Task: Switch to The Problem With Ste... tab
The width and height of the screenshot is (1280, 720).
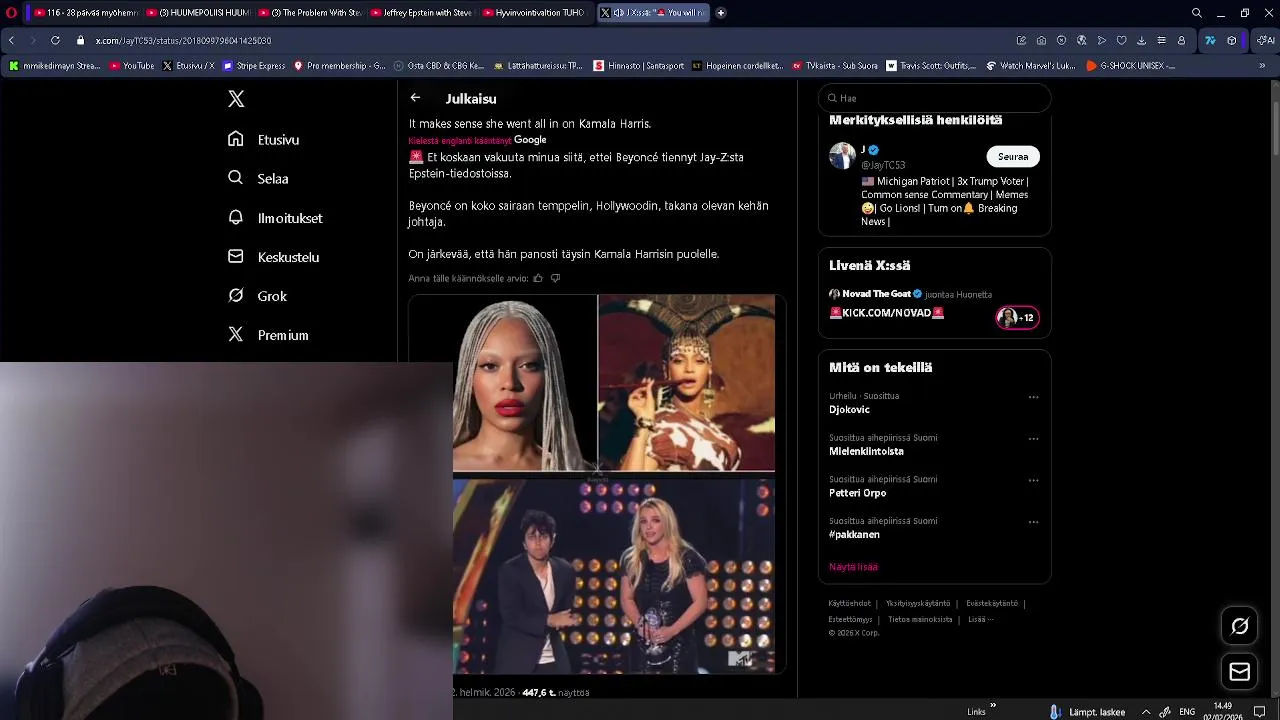Action: [x=308, y=13]
